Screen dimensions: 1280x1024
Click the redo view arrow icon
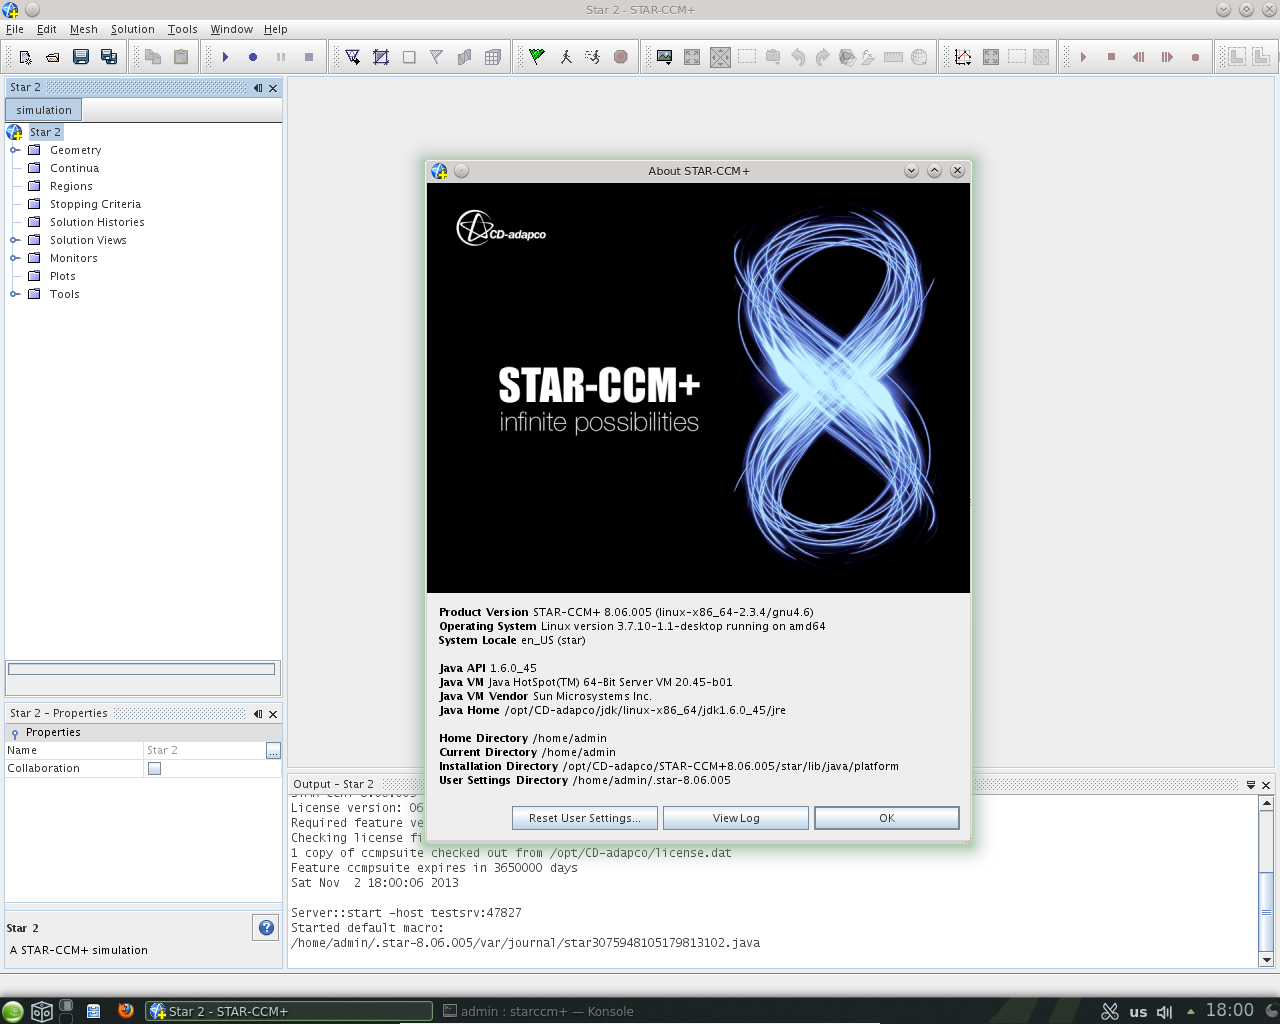[x=823, y=57]
